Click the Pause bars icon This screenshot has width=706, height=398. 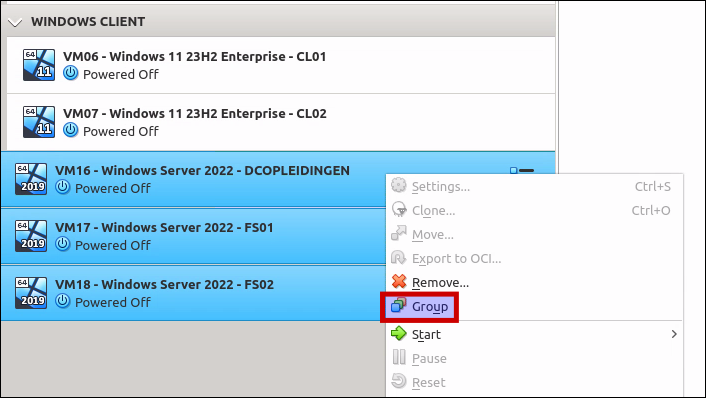coord(398,357)
